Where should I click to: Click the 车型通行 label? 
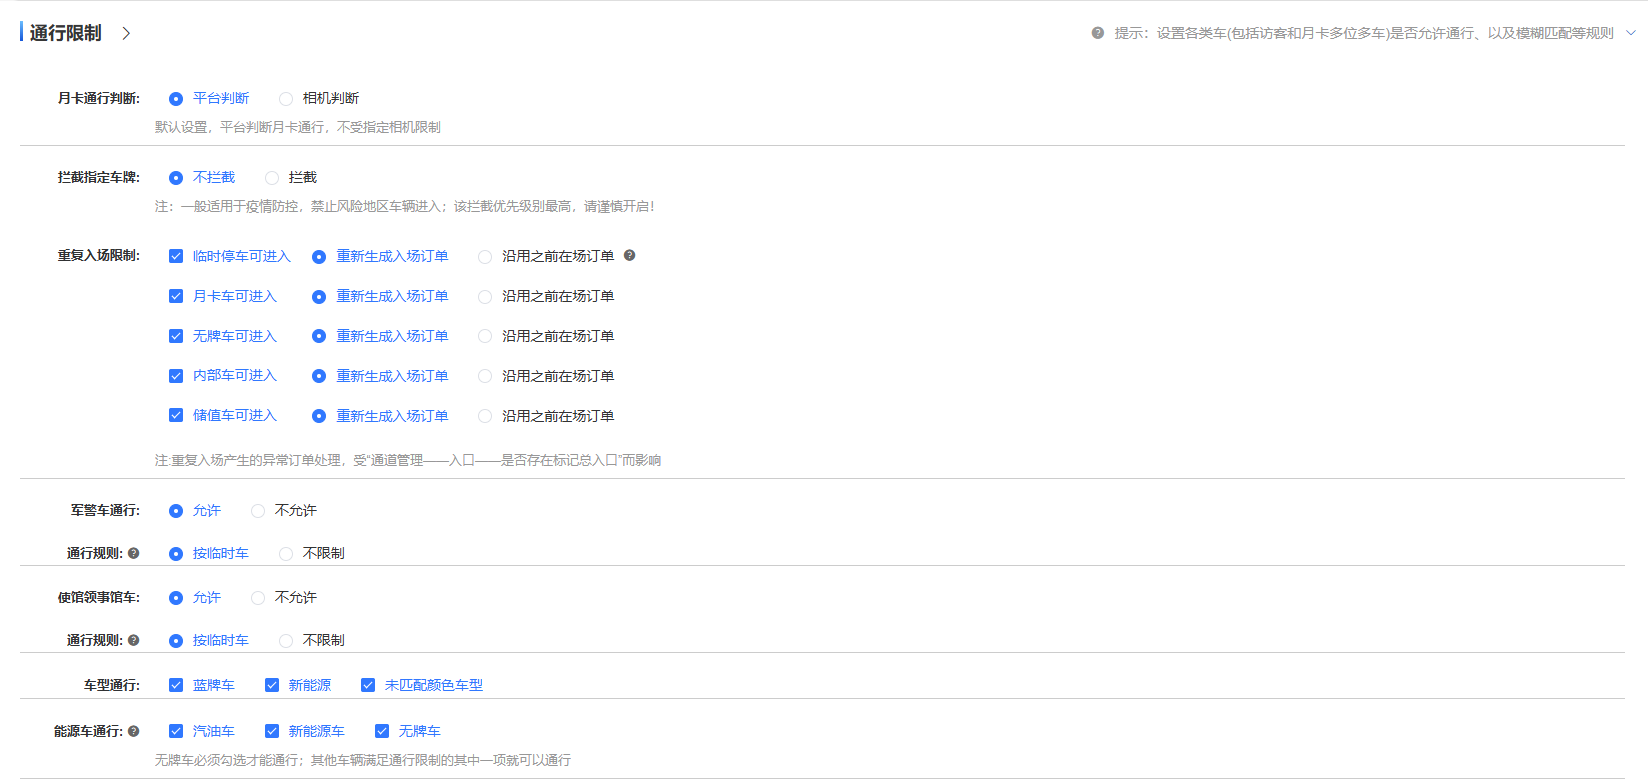[112, 685]
